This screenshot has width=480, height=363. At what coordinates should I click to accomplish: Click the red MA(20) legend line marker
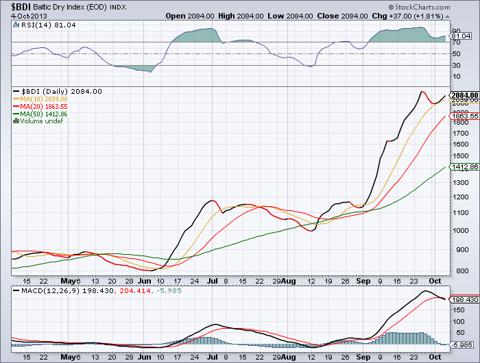click(x=16, y=107)
